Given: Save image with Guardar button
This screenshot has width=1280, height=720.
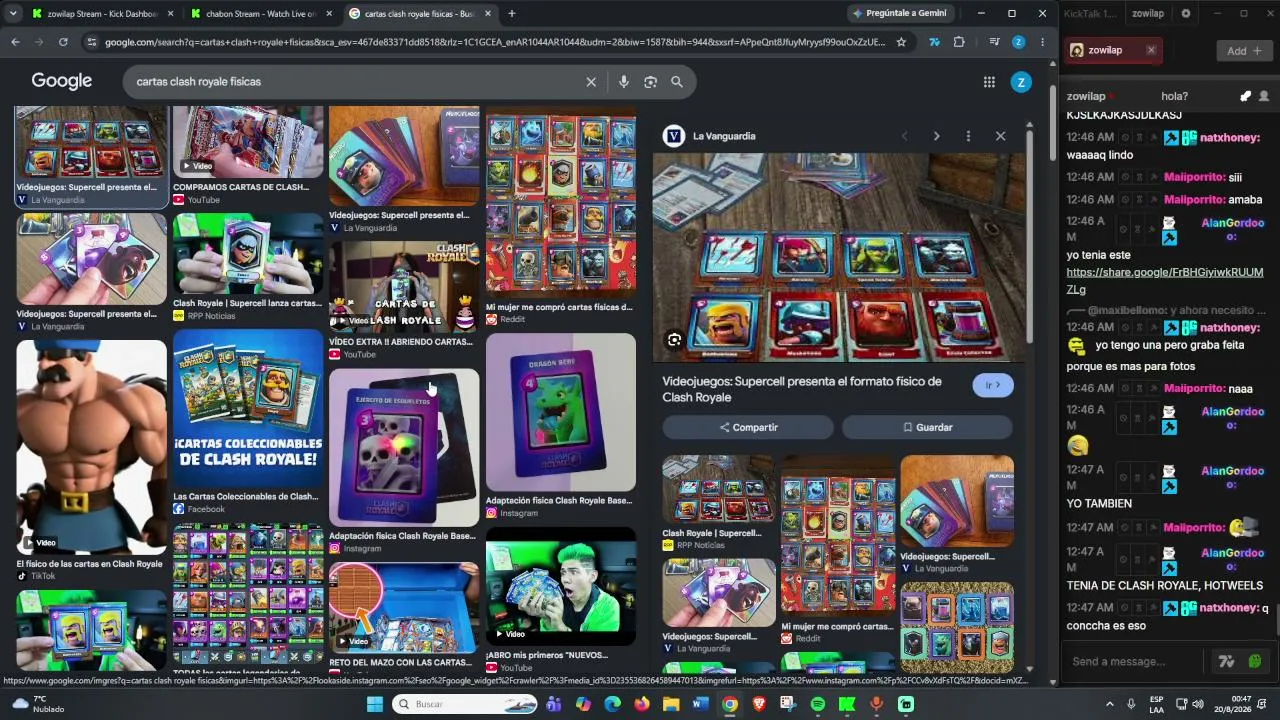Looking at the screenshot, I should 927,427.
